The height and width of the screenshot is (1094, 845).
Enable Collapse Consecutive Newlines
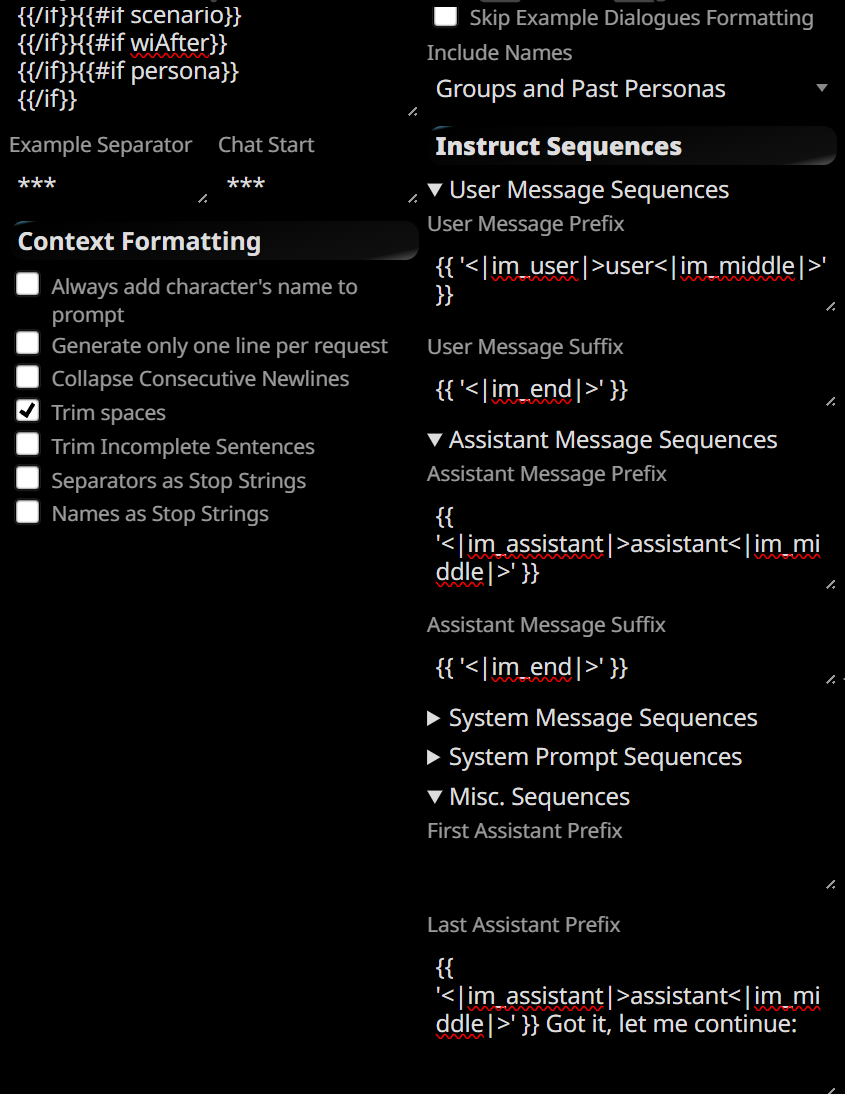tap(28, 377)
